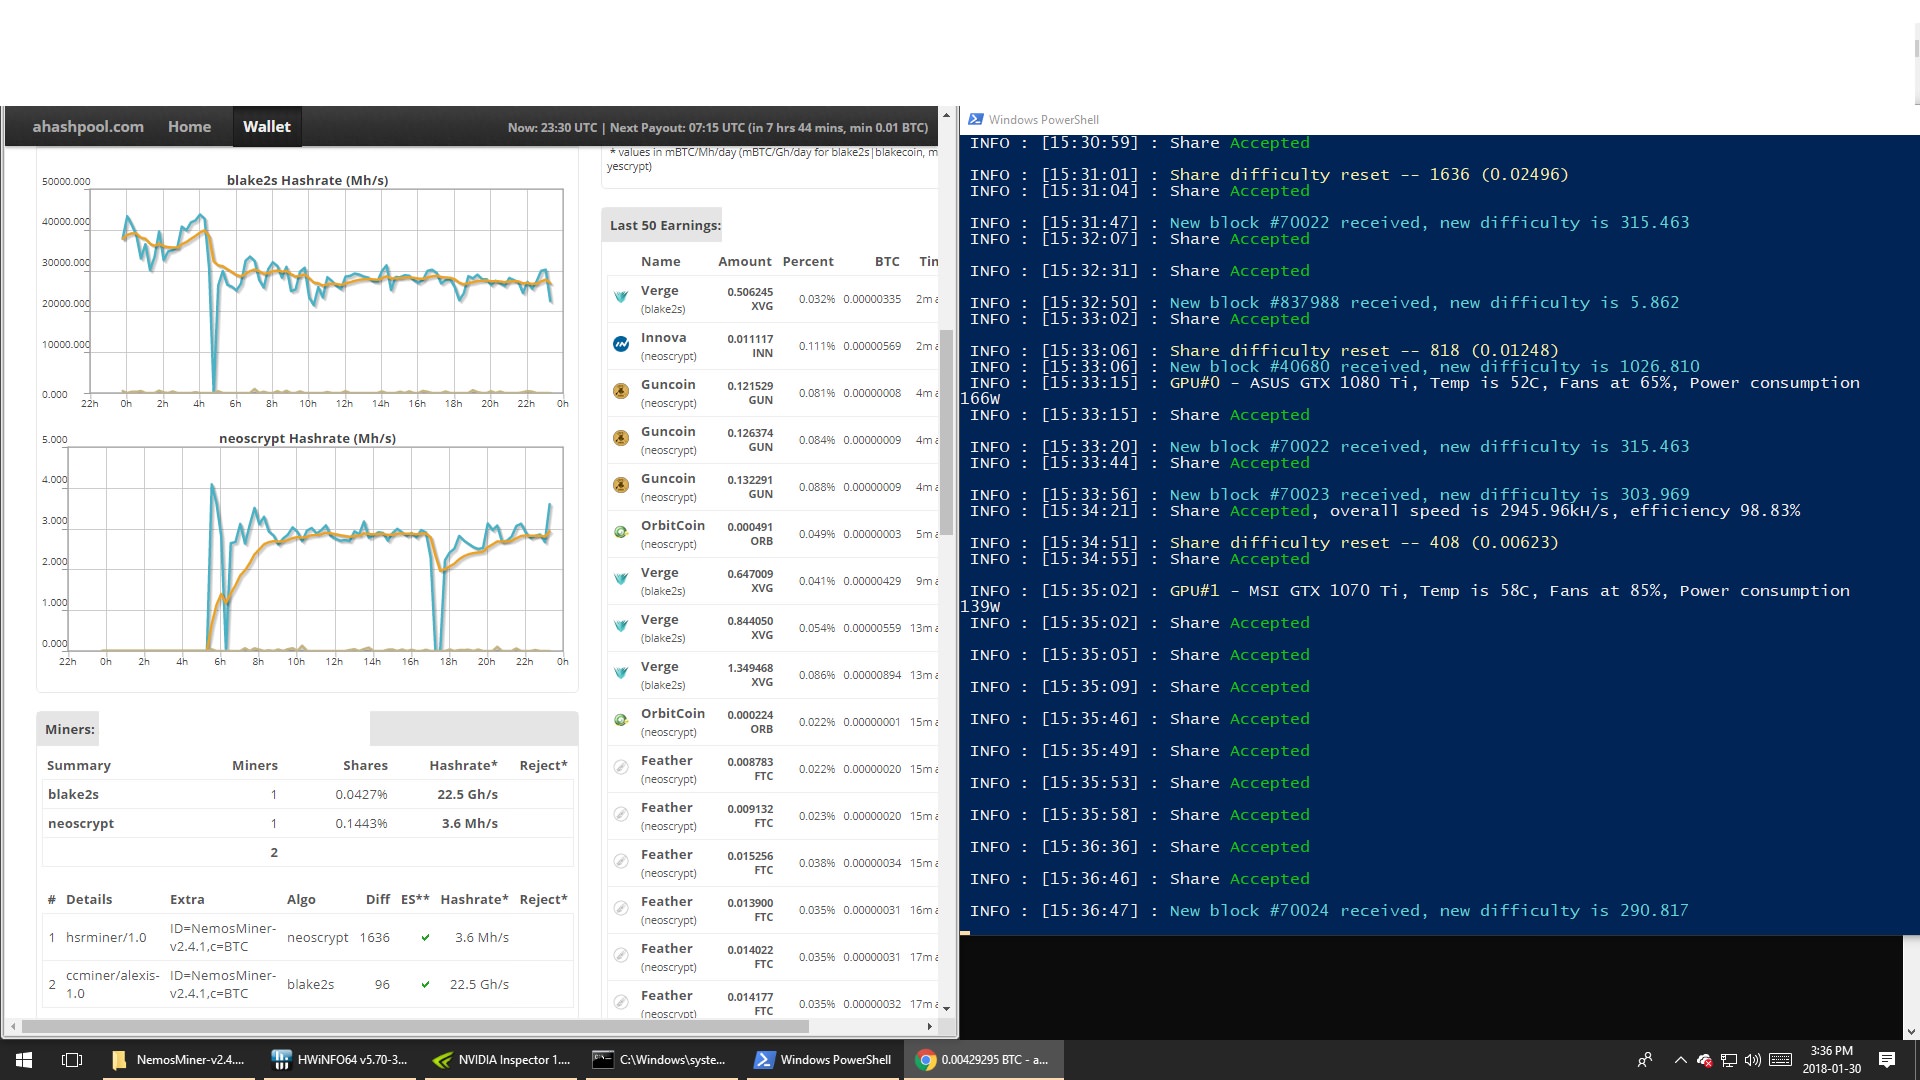Click the Feather icon in the 0.008783 FTC row
This screenshot has width=1920, height=1080.
[621, 767]
